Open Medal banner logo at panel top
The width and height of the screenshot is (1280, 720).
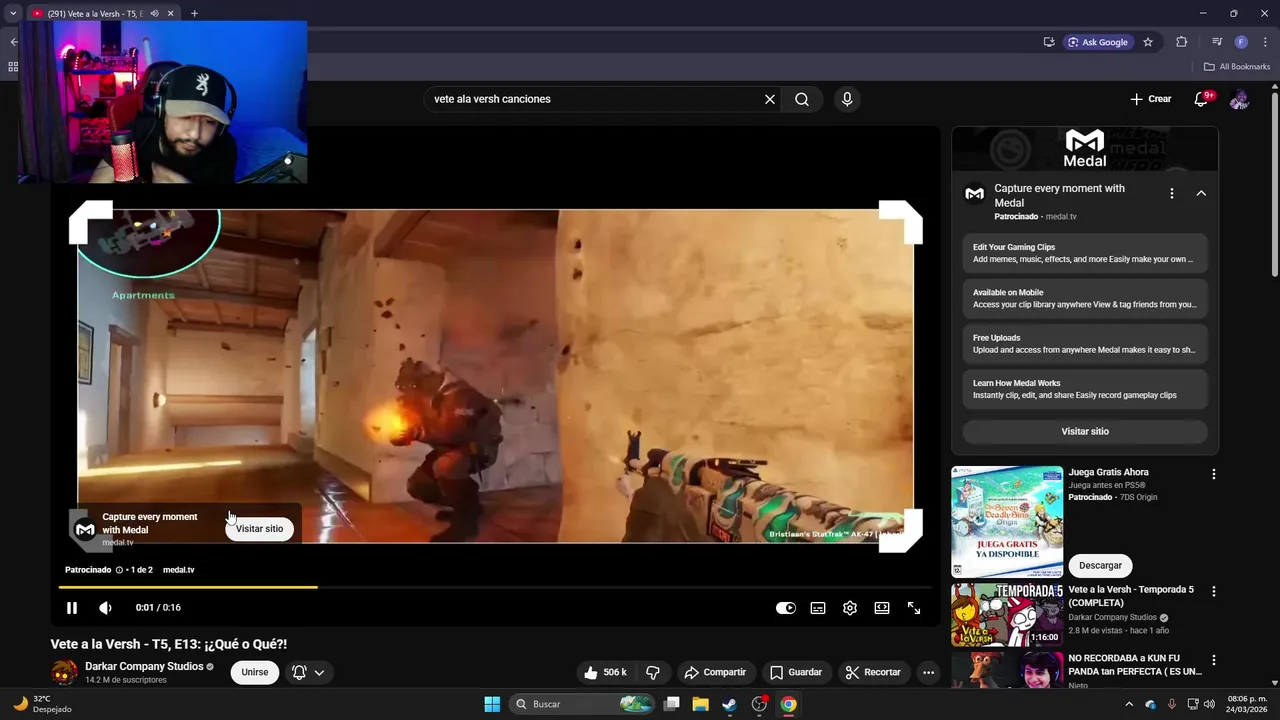1085,148
